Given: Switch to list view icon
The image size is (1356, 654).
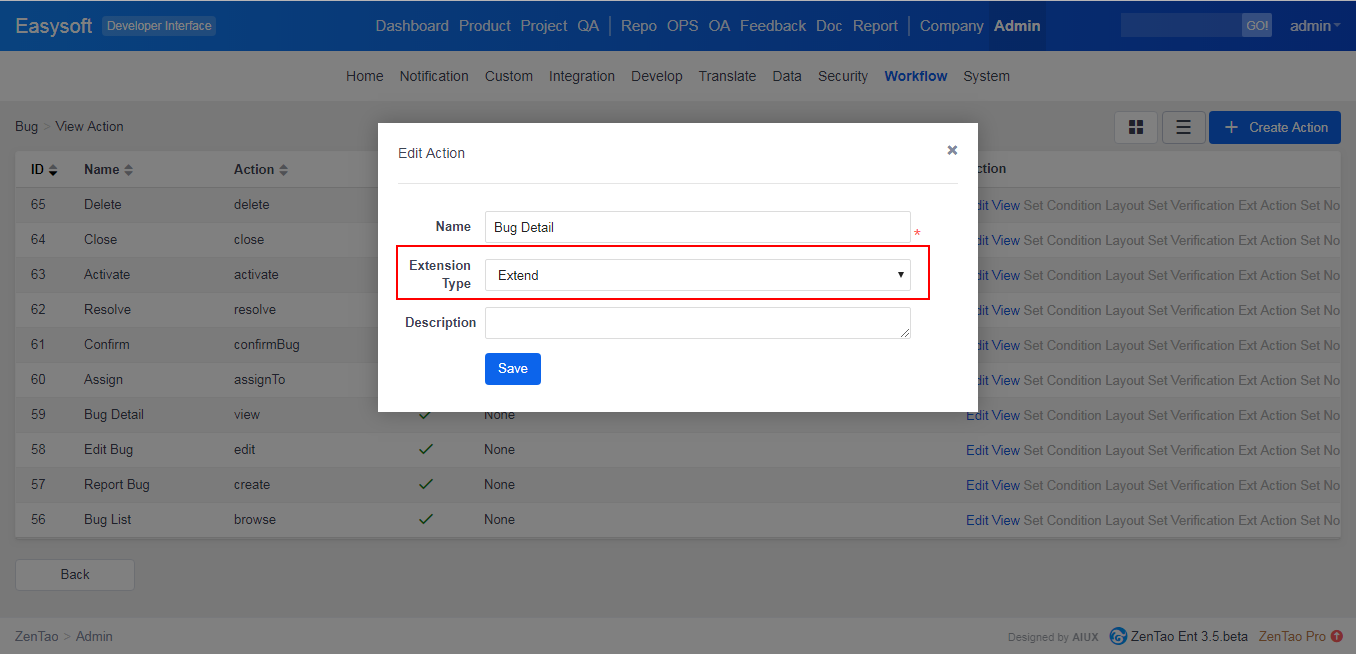Looking at the screenshot, I should [1183, 127].
